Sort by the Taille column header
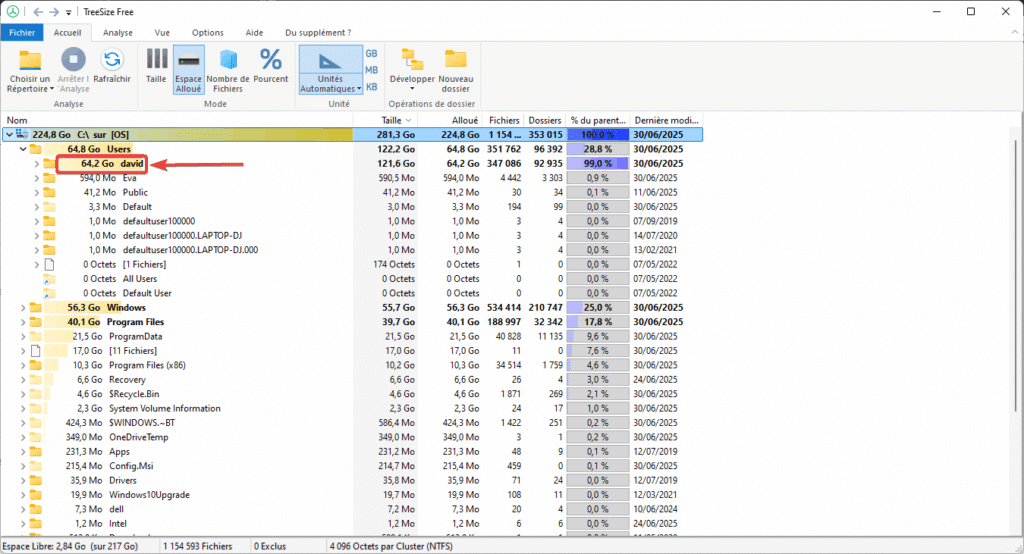 (385, 120)
